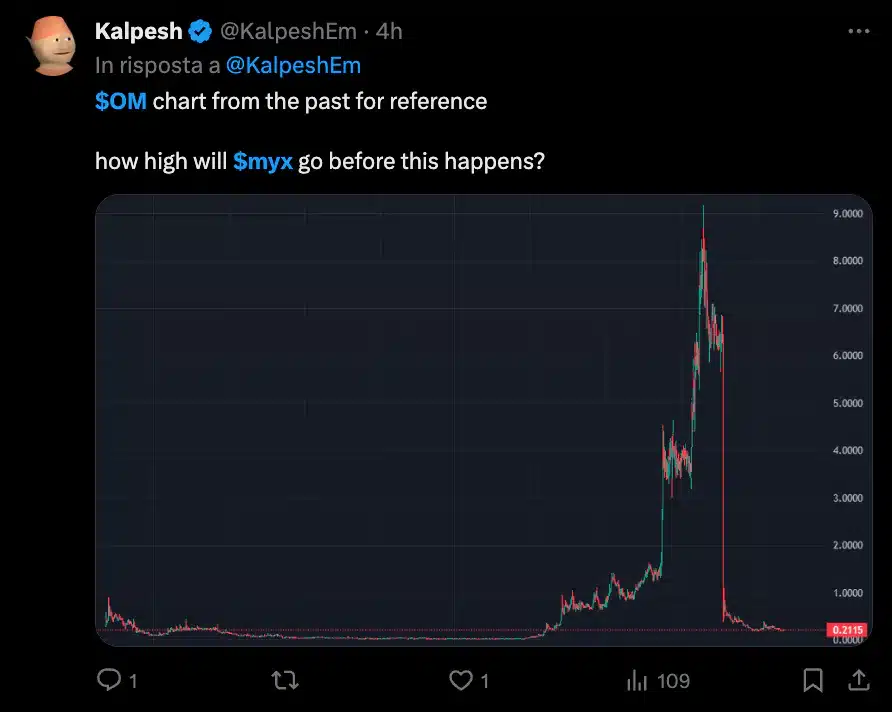Click the repost icon
Image resolution: width=892 pixels, height=712 pixels.
(x=285, y=681)
